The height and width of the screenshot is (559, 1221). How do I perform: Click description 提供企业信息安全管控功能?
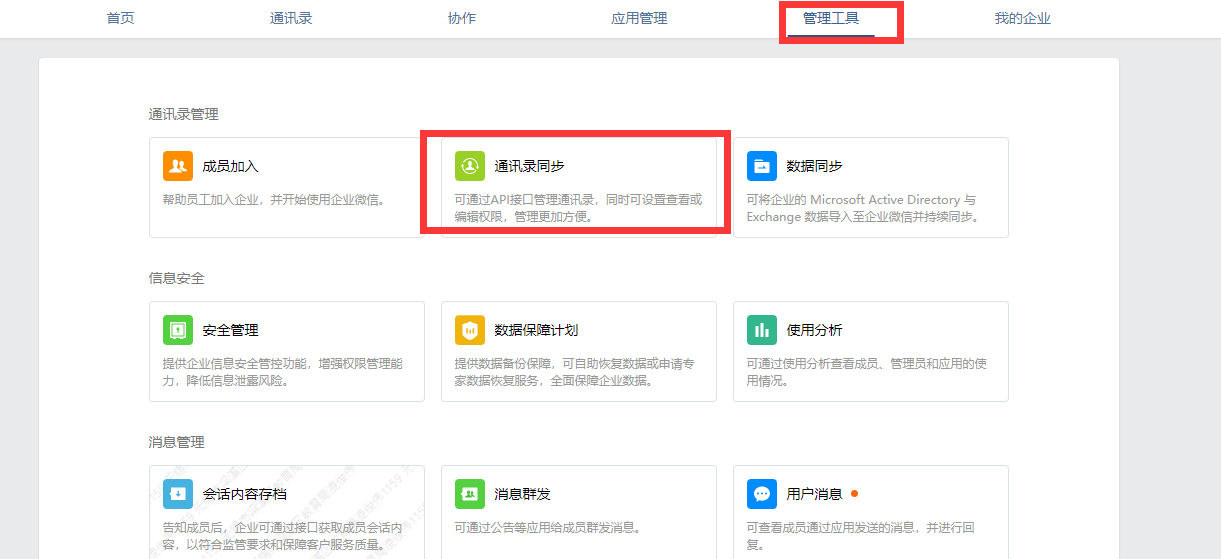(x=283, y=372)
